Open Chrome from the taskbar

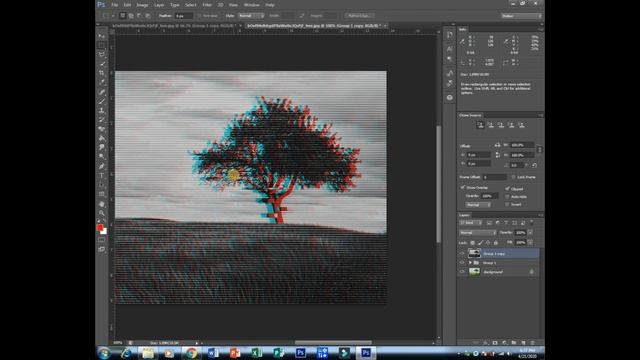pos(191,353)
